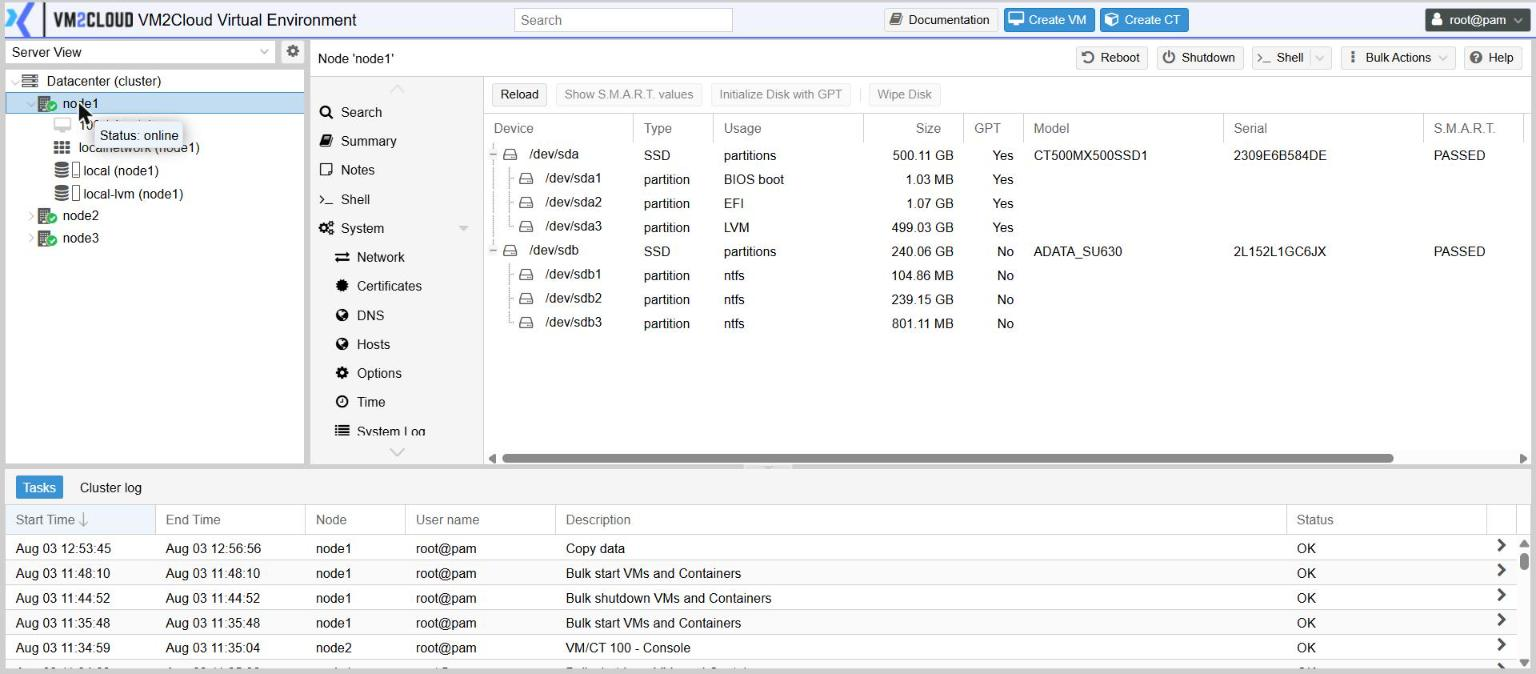The image size is (1536, 674).
Task: Select node3 server icon
Action: 47,238
